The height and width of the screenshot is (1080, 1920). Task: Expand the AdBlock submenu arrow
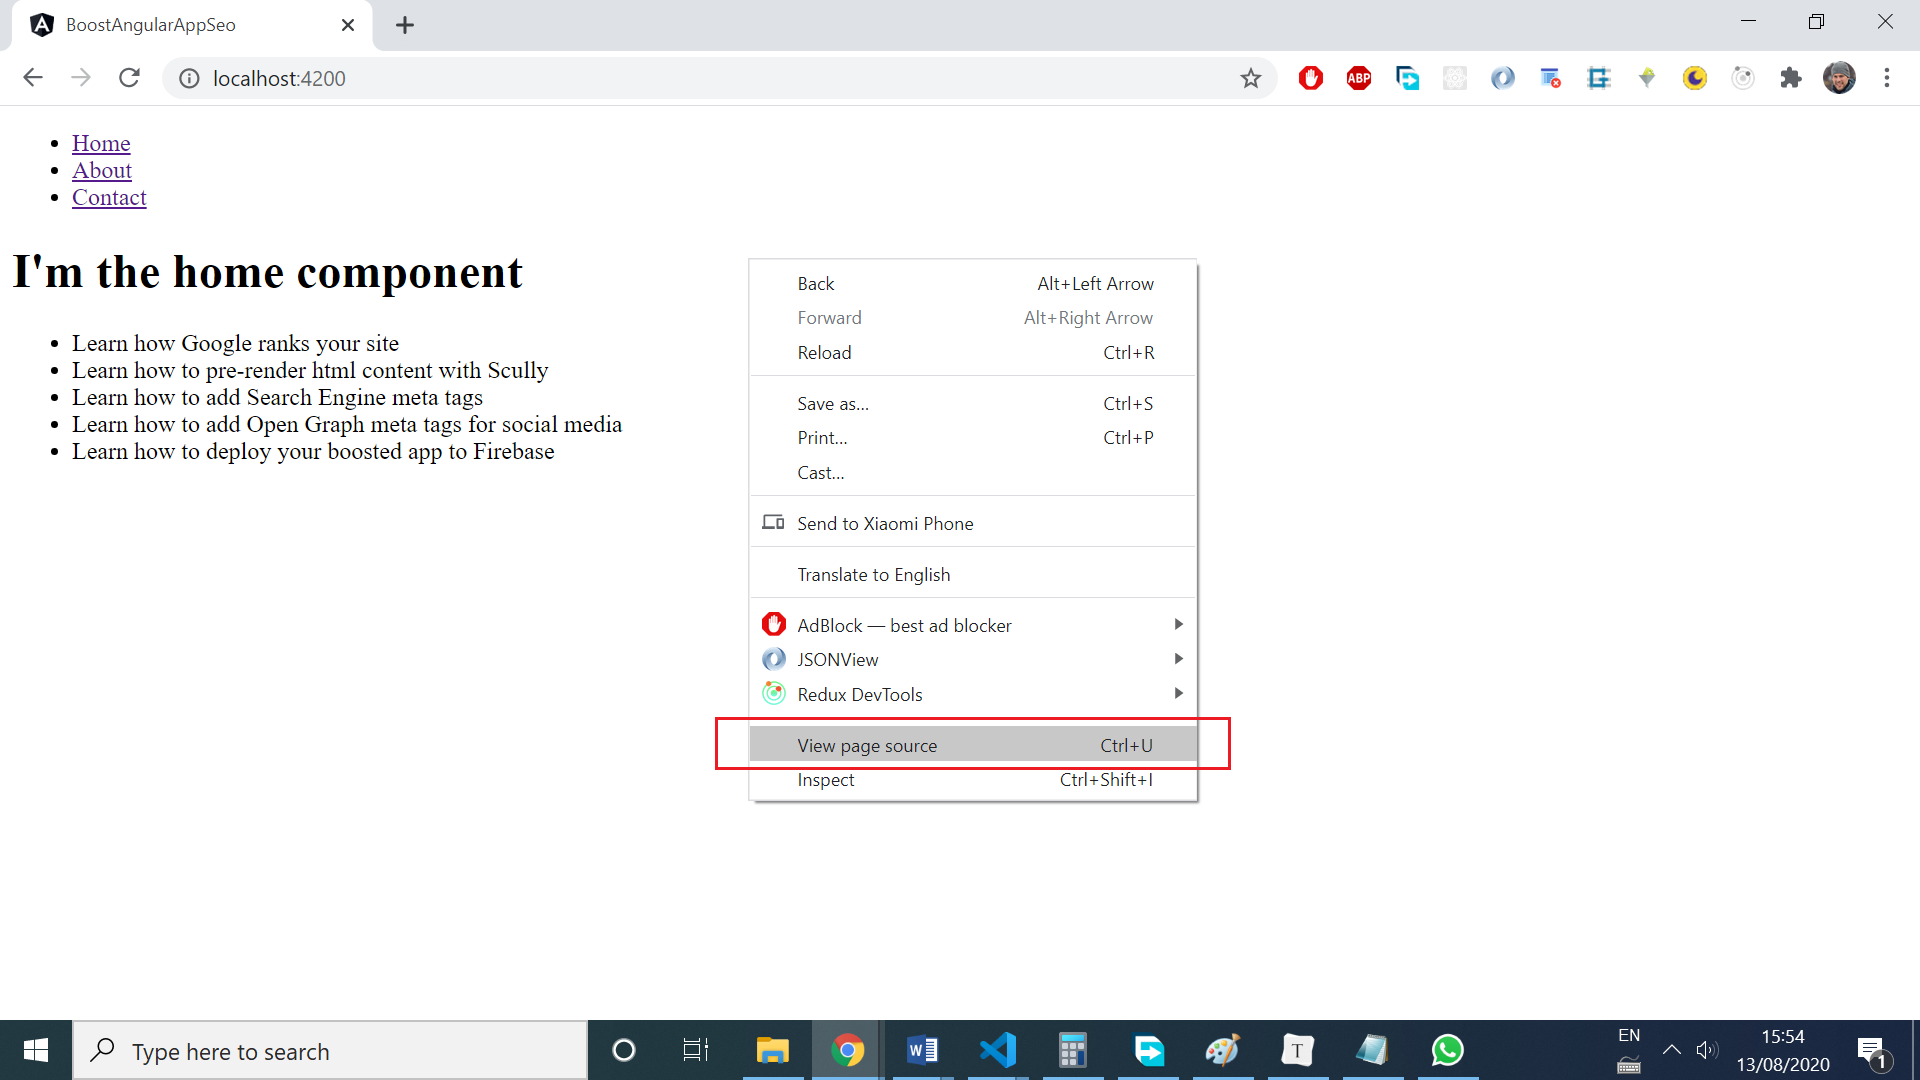point(1177,624)
